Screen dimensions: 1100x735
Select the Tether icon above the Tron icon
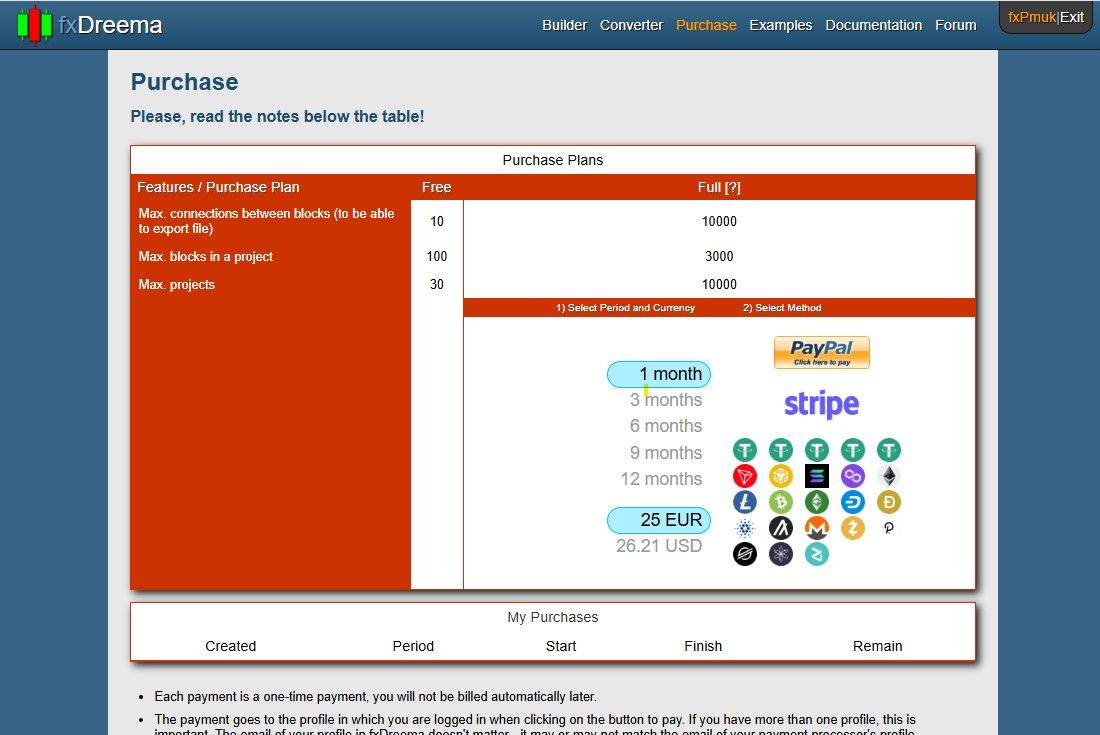coord(745,450)
